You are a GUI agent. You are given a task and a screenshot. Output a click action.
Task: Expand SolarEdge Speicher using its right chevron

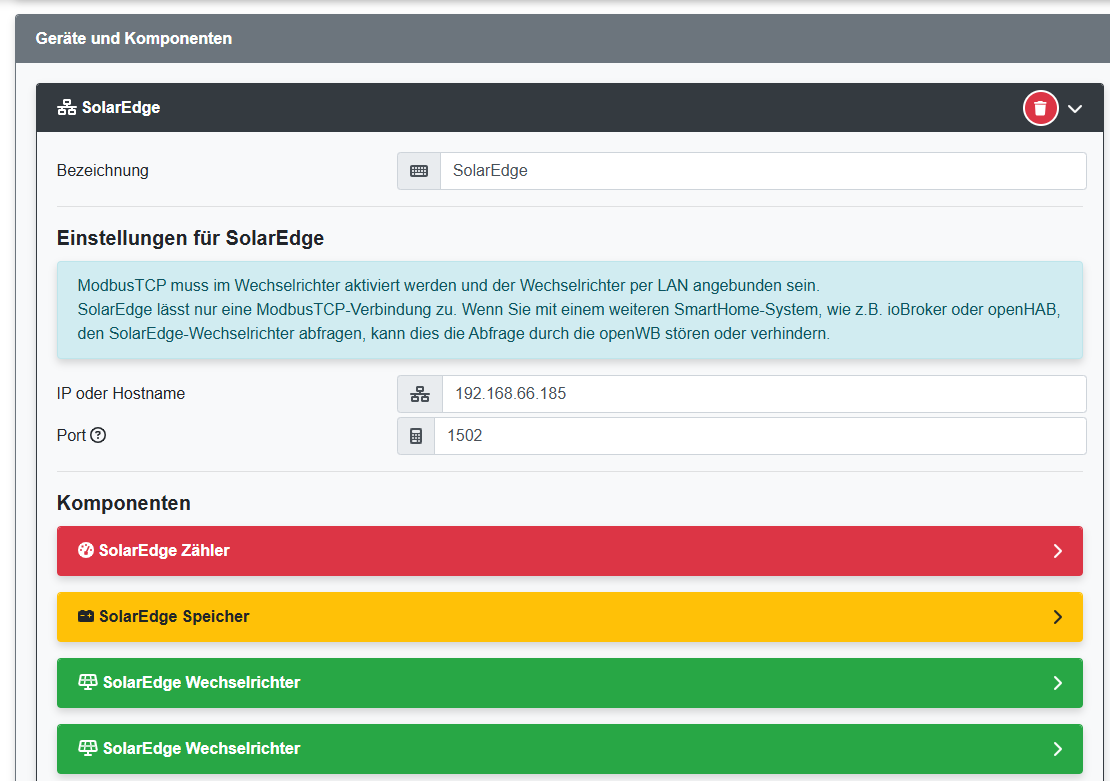[1058, 617]
